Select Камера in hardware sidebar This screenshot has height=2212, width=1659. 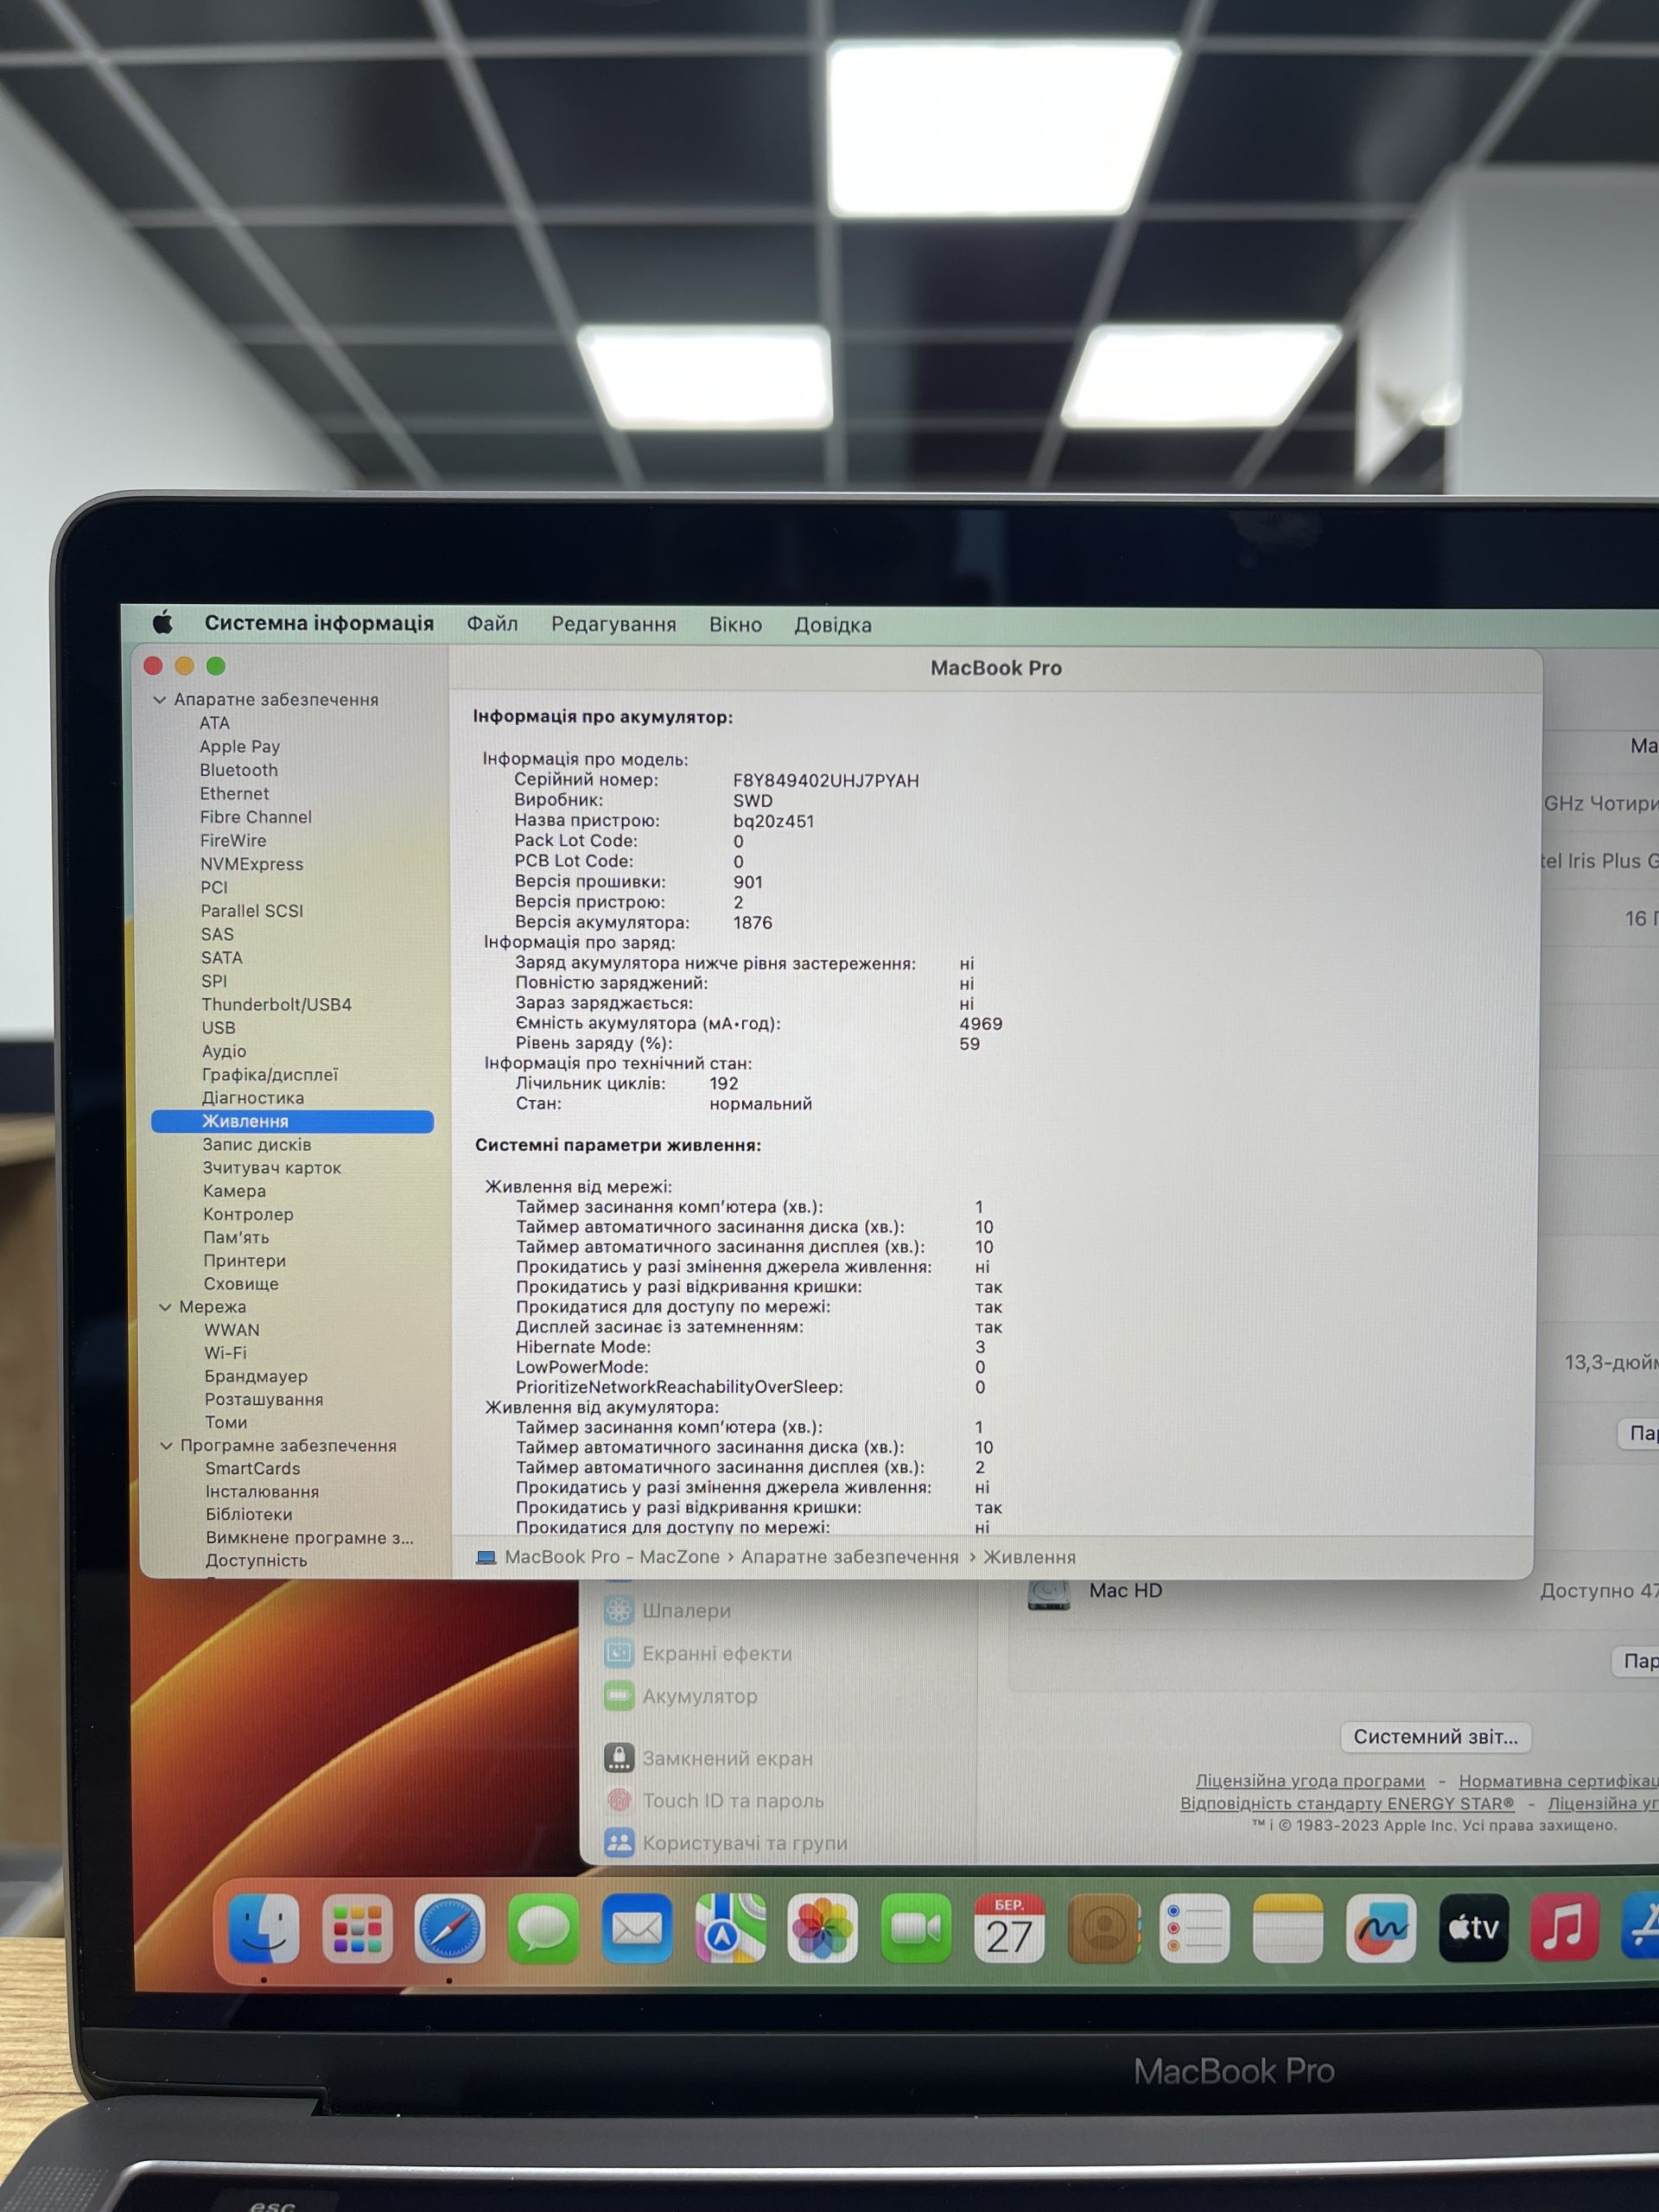(x=234, y=1190)
